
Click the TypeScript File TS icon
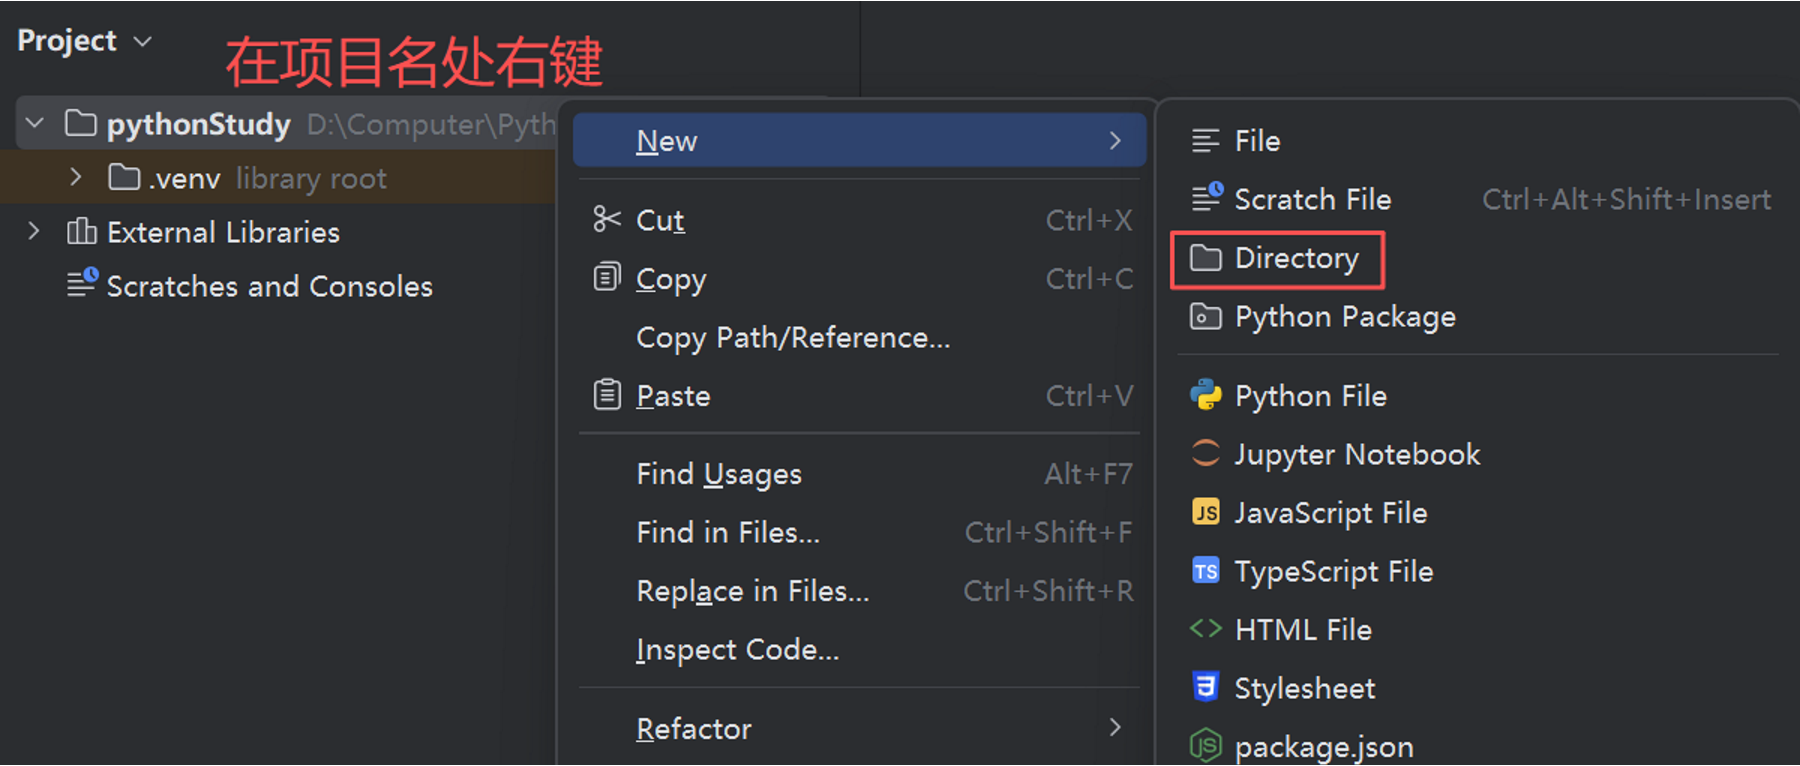(x=1206, y=571)
